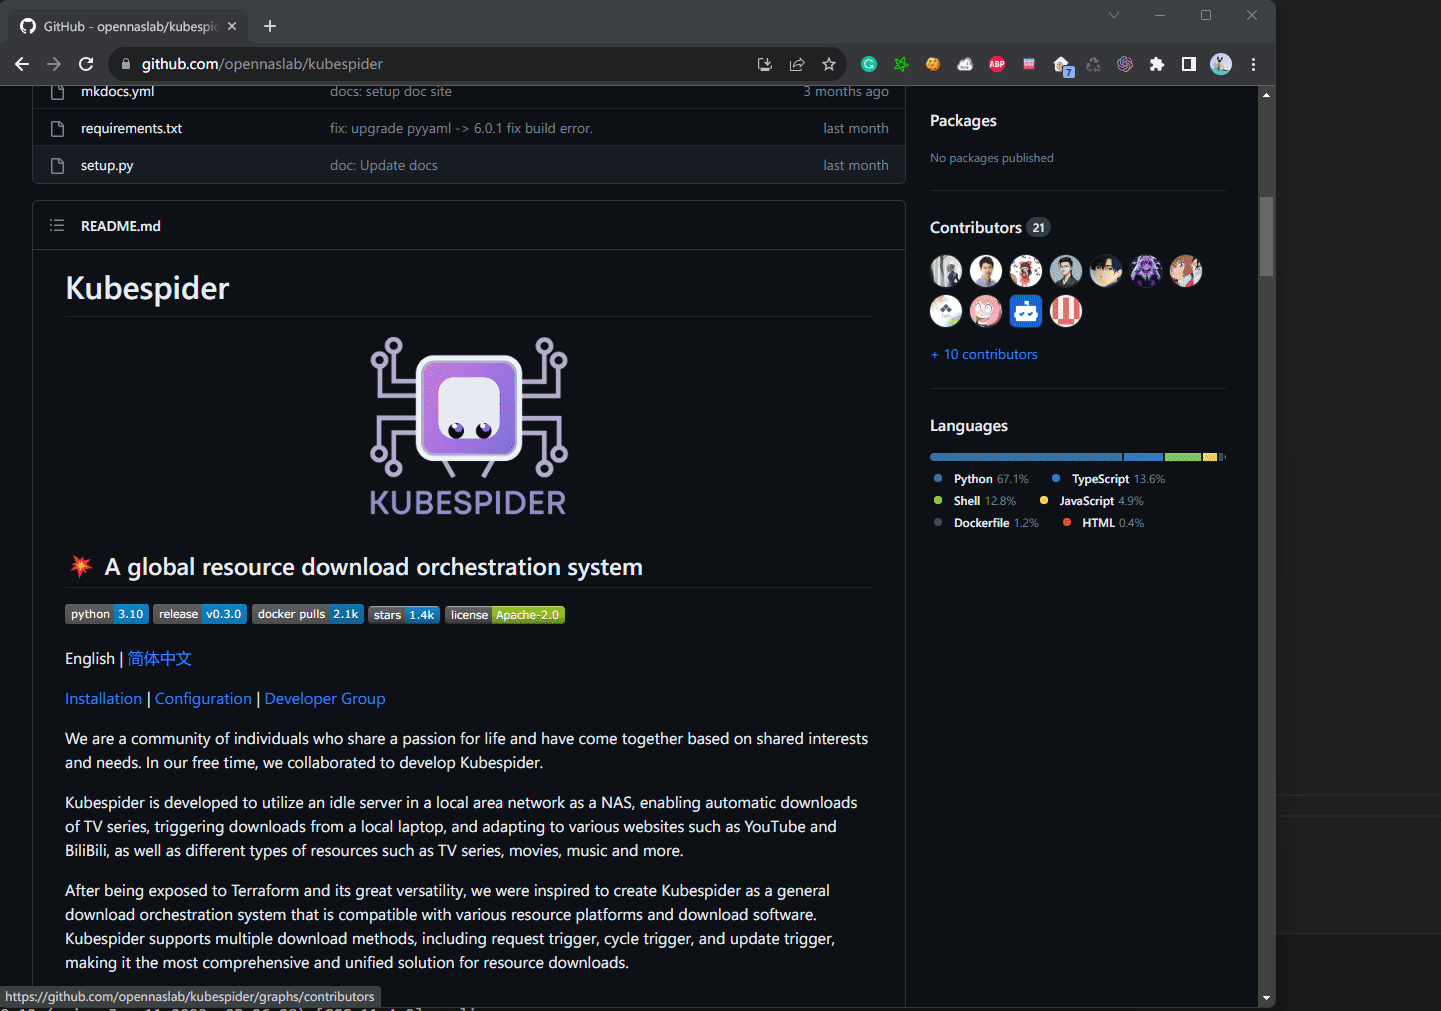
Task: Open tab search chevron in title bar
Action: click(x=1114, y=15)
